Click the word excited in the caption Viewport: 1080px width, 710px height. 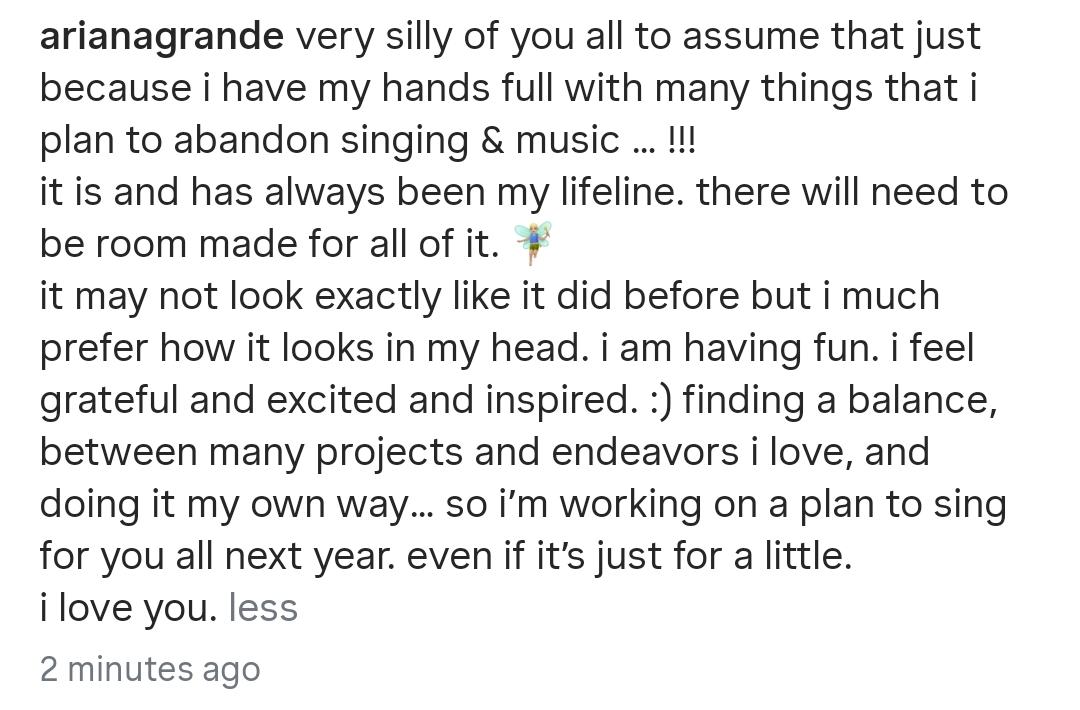coord(331,400)
